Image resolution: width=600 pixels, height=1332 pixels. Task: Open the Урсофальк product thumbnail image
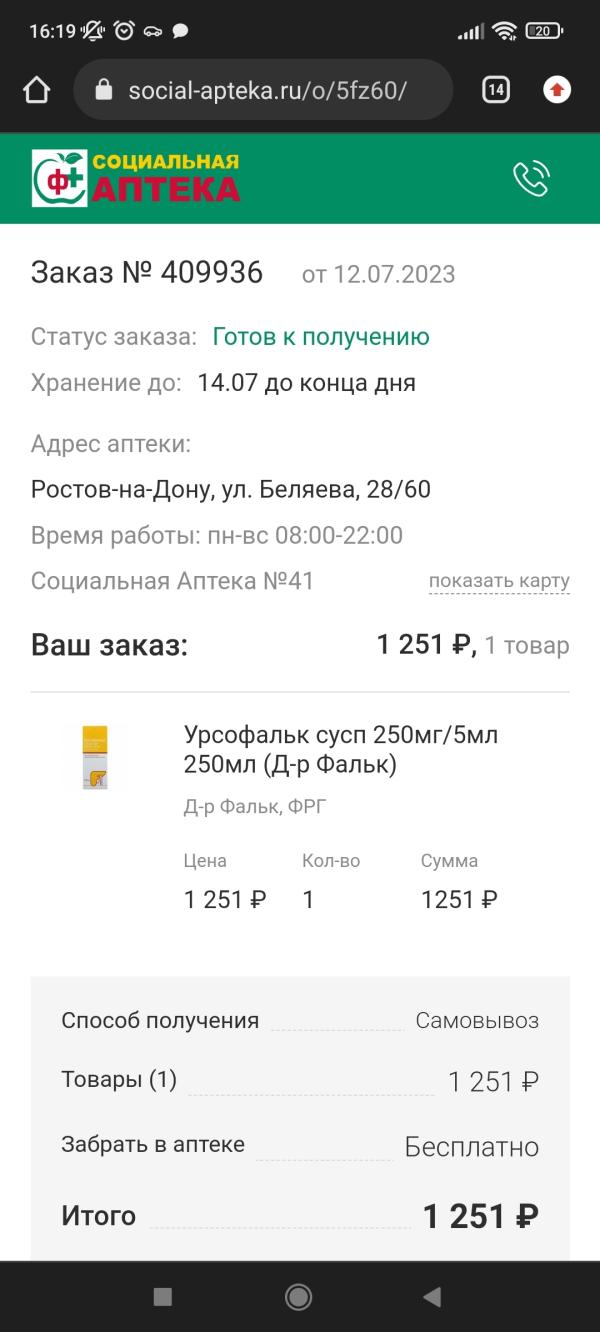pos(96,757)
